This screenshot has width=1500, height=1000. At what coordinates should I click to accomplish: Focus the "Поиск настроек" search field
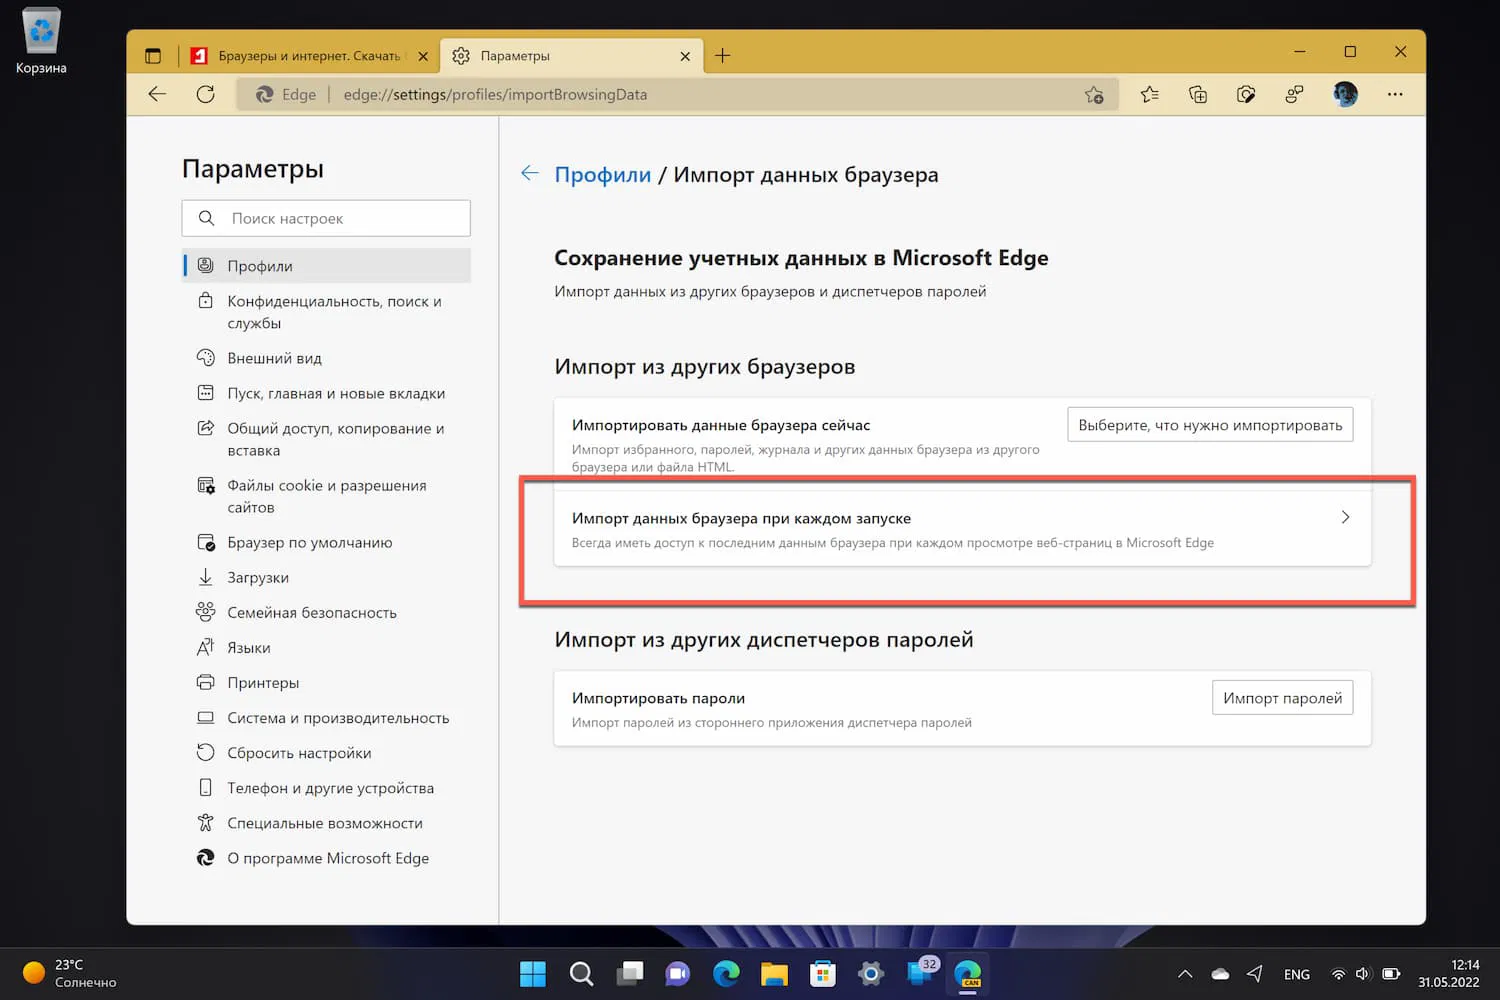click(x=326, y=218)
